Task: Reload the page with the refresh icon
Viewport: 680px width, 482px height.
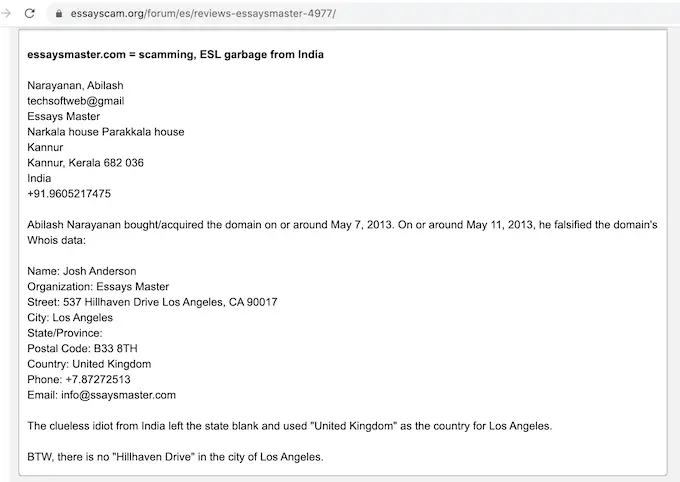Action: [x=29, y=13]
